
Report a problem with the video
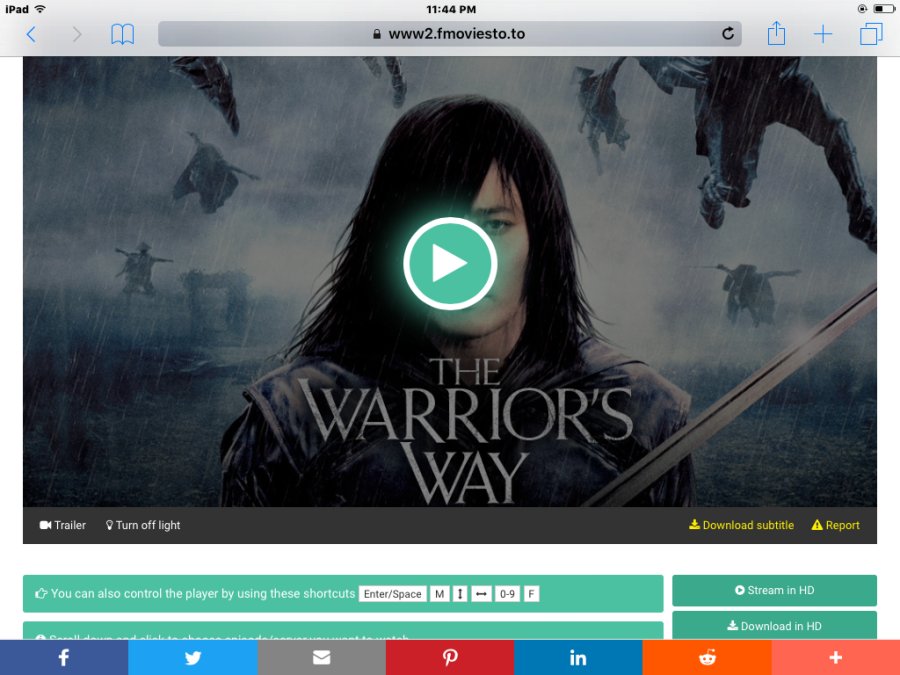tap(836, 525)
